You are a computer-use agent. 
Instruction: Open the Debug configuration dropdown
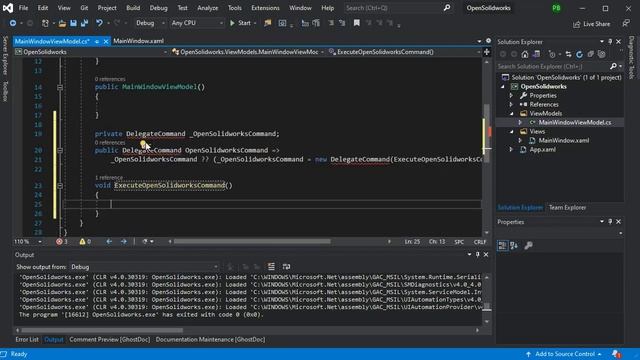(x=150, y=23)
